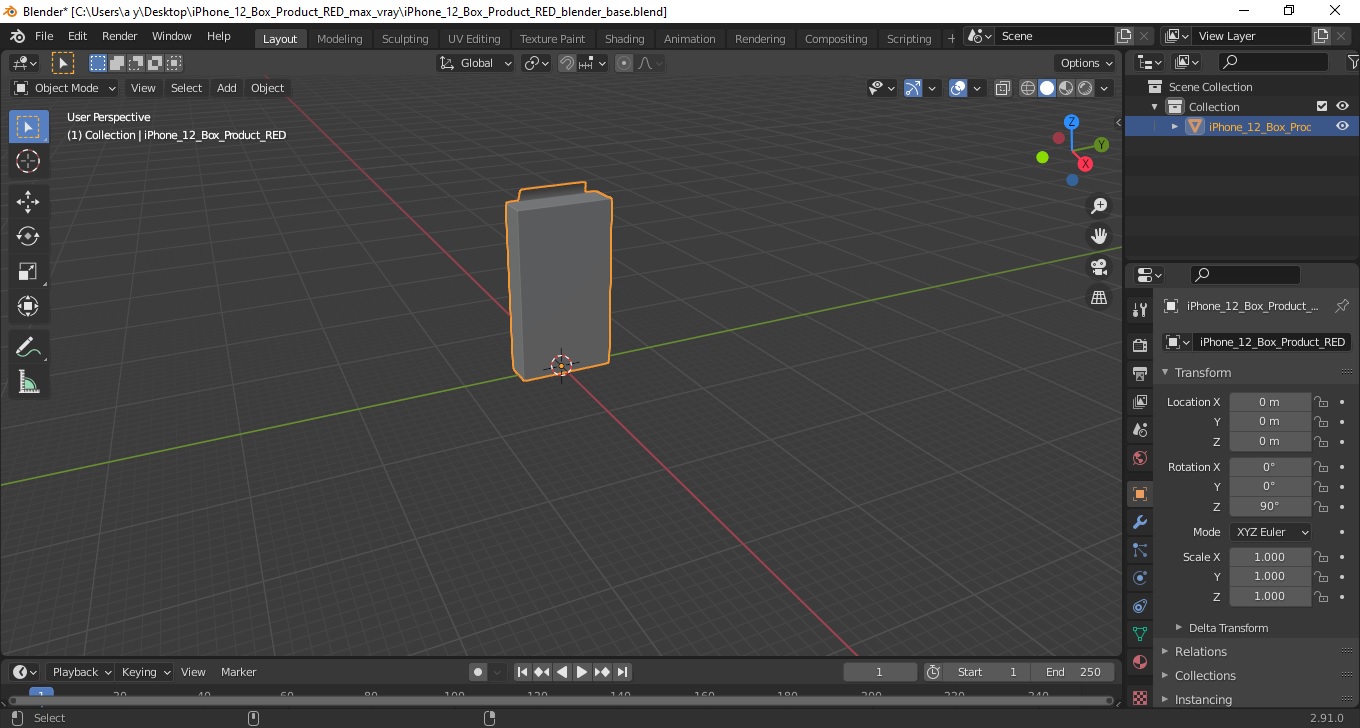Open the Tool properties tab
1360x728 pixels.
pos(1139,309)
